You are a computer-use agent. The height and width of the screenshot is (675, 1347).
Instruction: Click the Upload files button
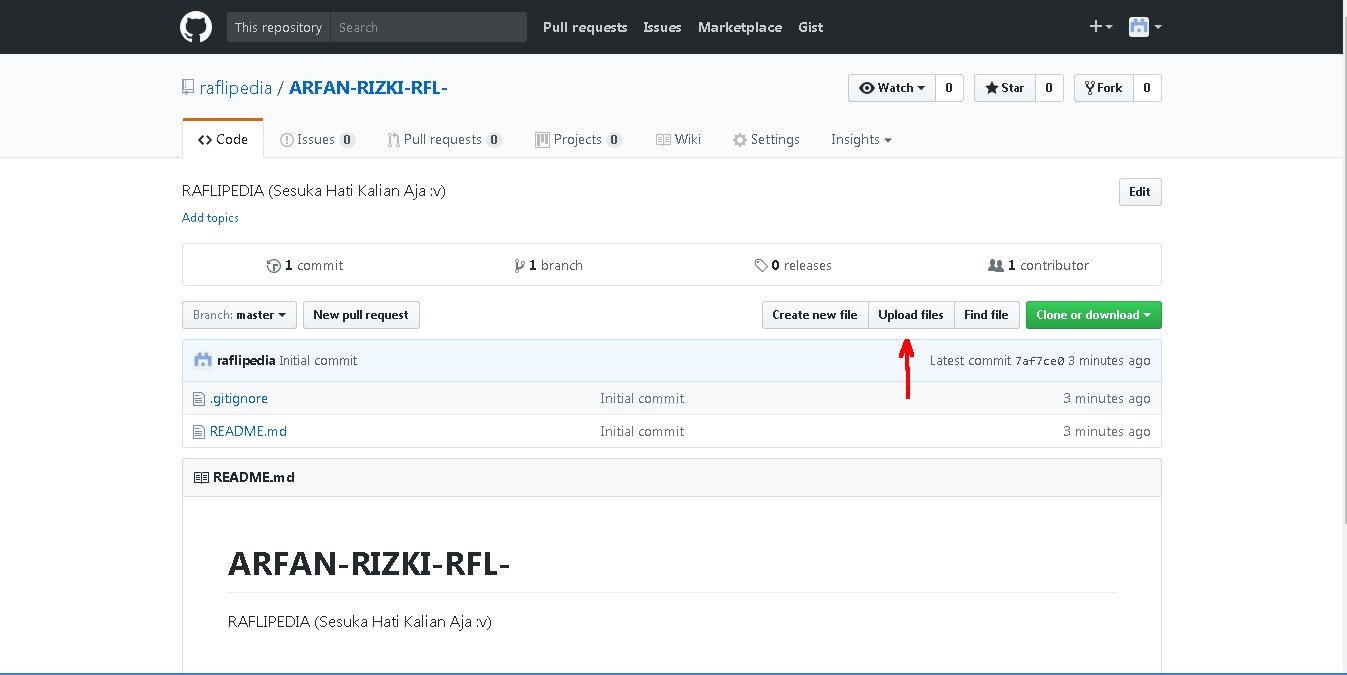pyautogui.click(x=910, y=314)
